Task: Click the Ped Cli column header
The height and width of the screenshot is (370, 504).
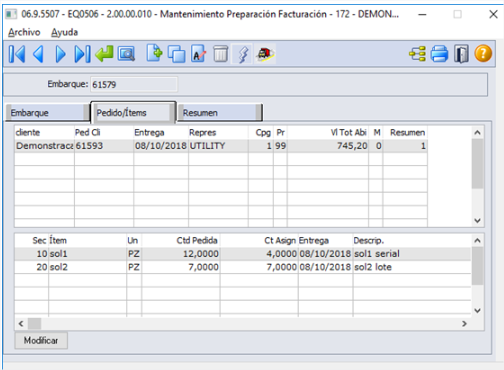Action: pyautogui.click(x=104, y=133)
